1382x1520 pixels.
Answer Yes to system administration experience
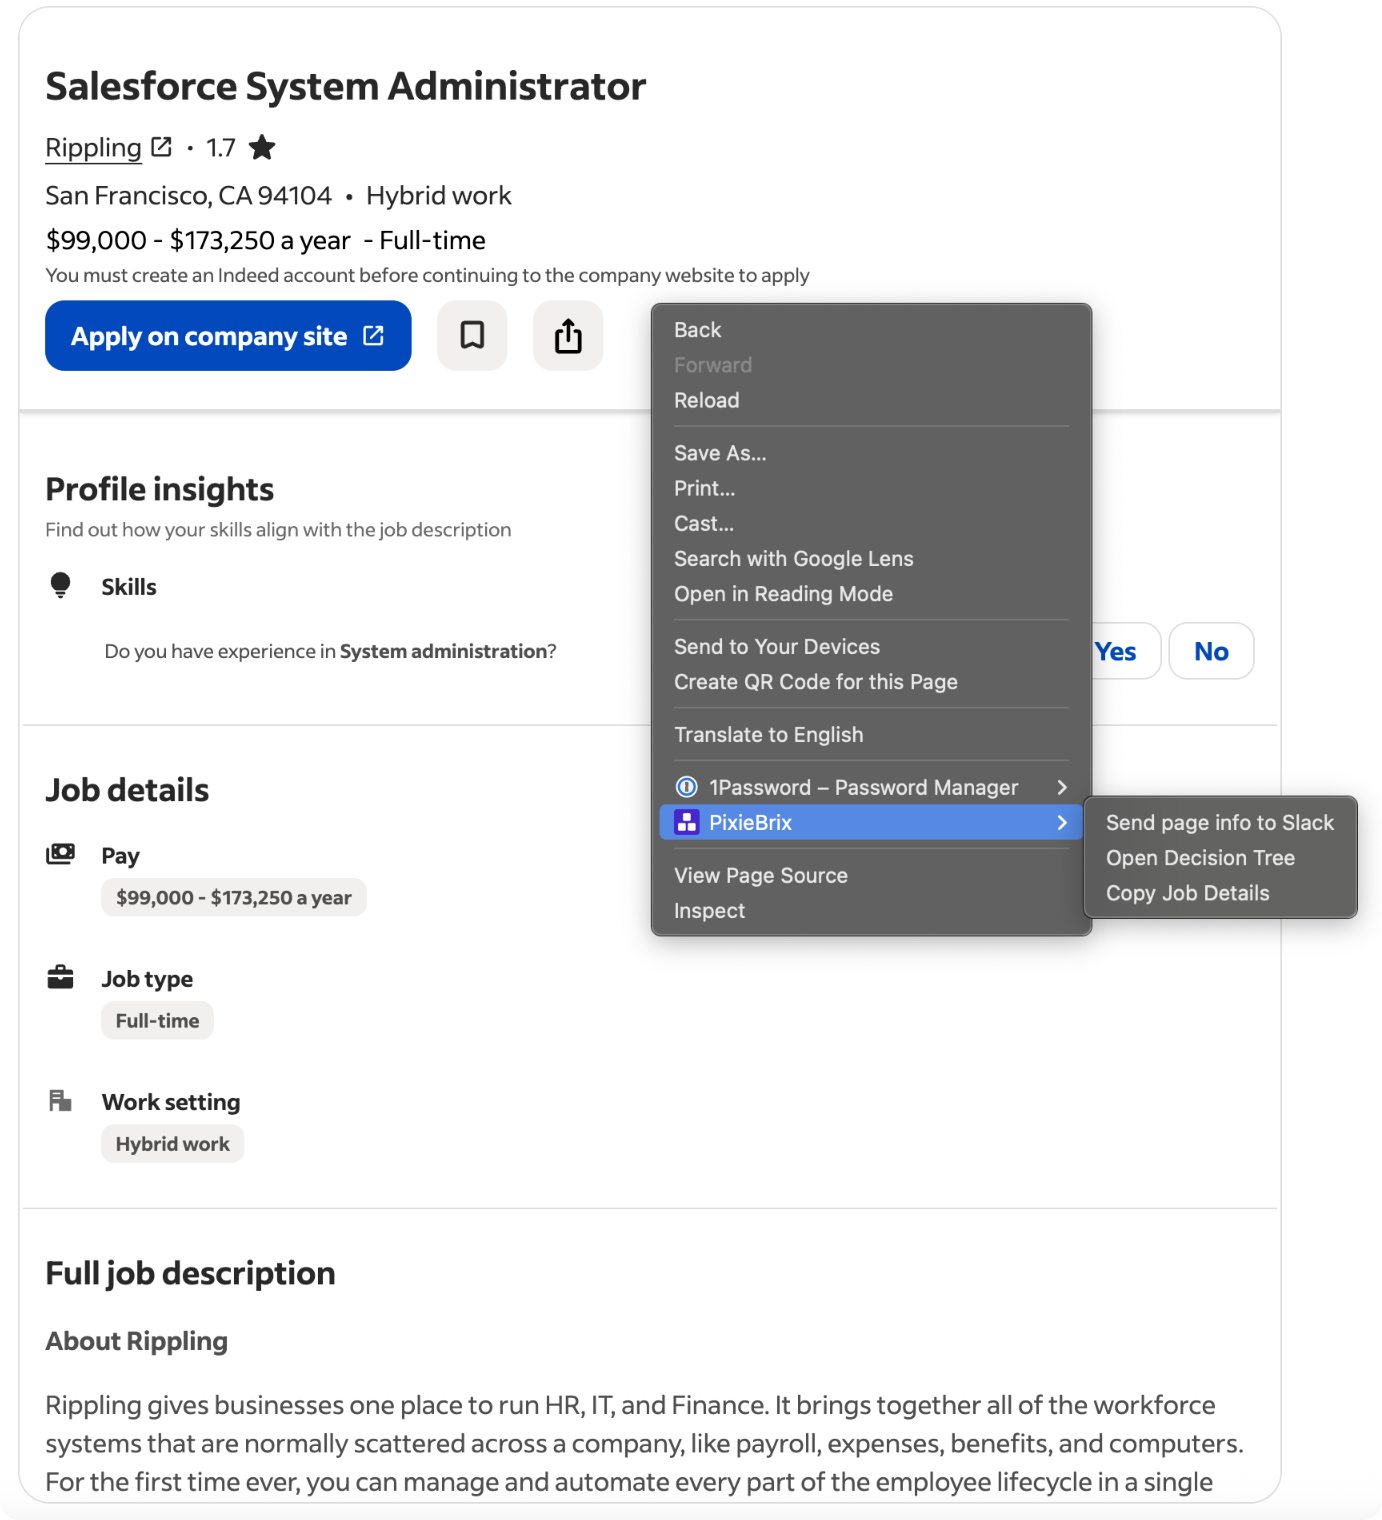pyautogui.click(x=1118, y=652)
